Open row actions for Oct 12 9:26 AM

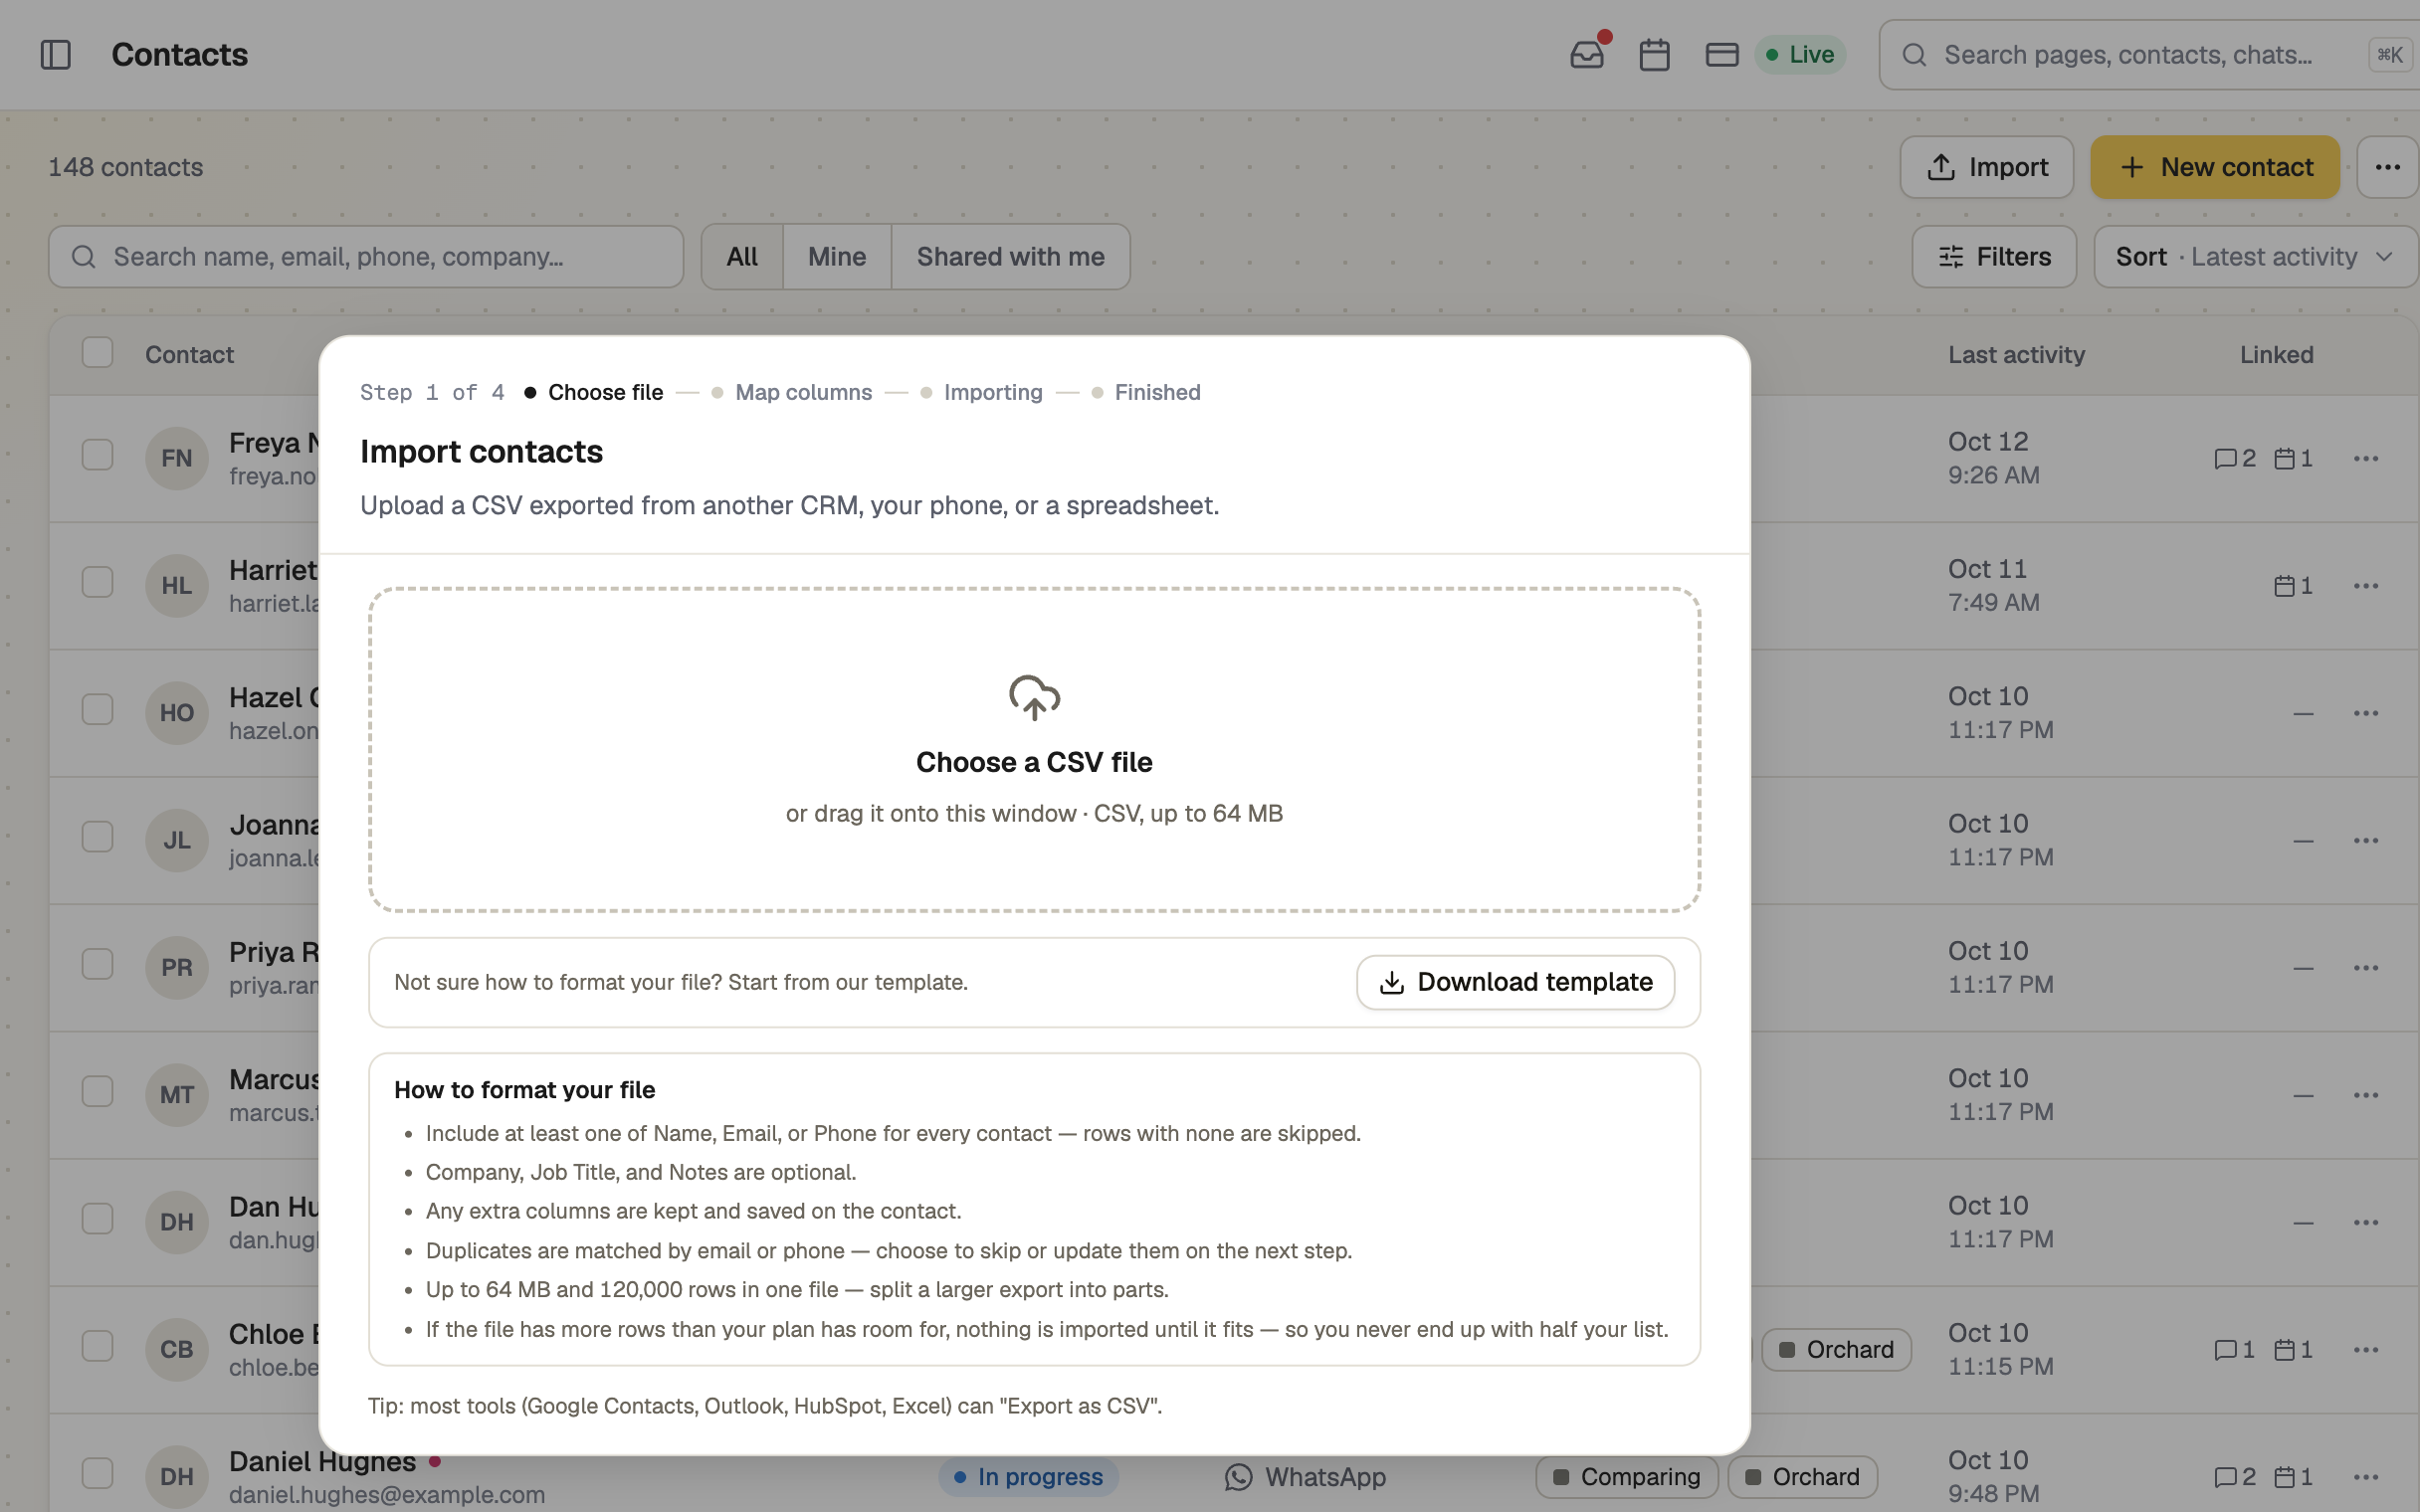pyautogui.click(x=2366, y=458)
